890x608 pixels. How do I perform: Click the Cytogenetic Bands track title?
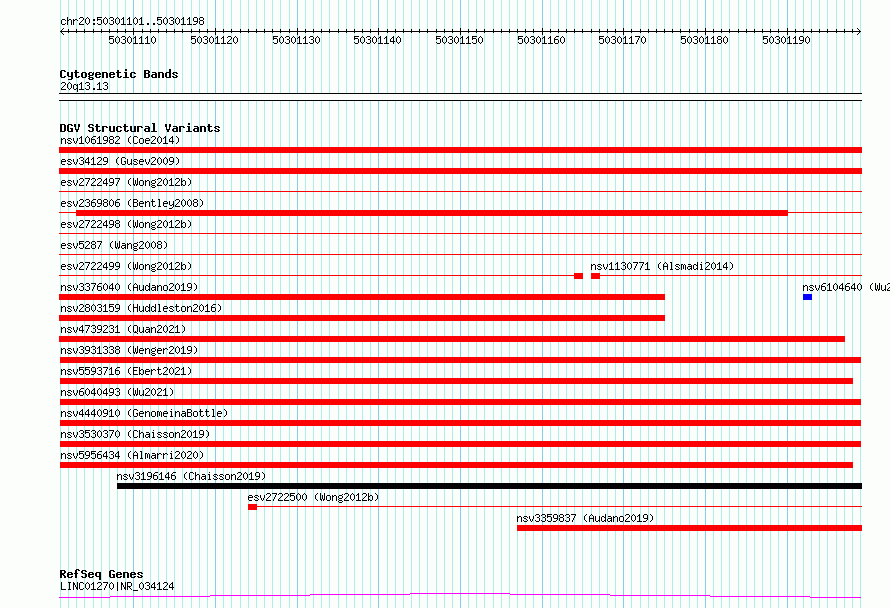click(119, 74)
